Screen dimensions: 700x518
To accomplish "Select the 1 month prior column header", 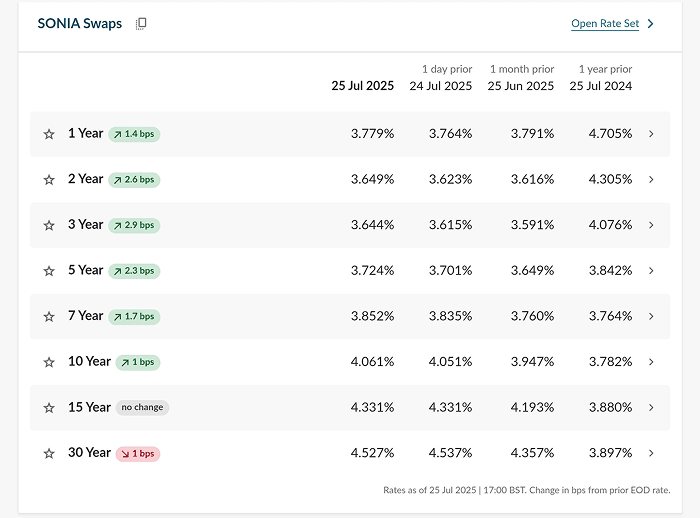I will pyautogui.click(x=521, y=78).
